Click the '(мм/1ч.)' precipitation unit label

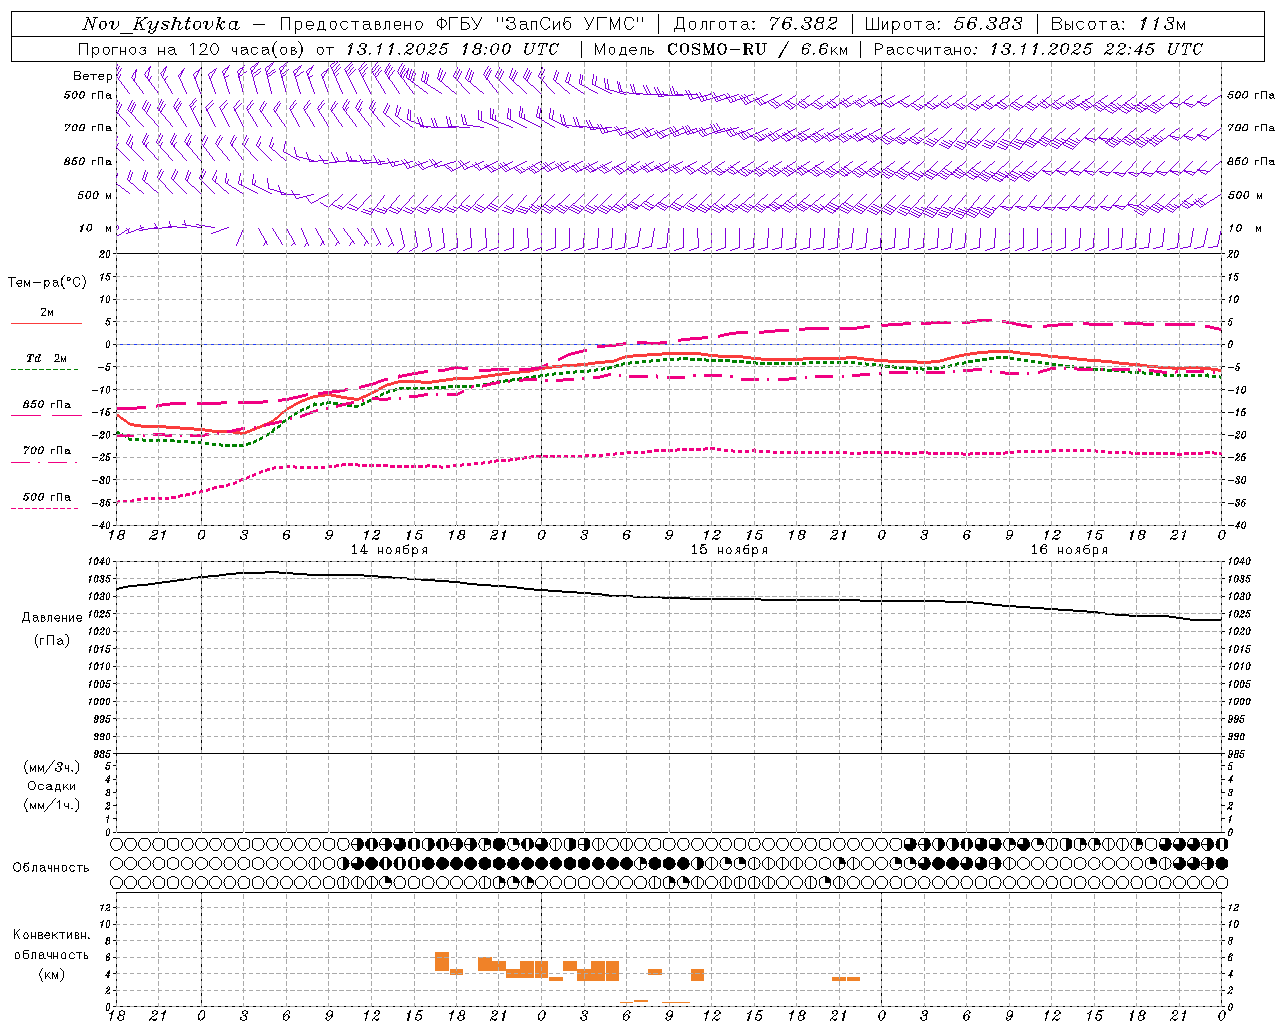[x=52, y=805]
